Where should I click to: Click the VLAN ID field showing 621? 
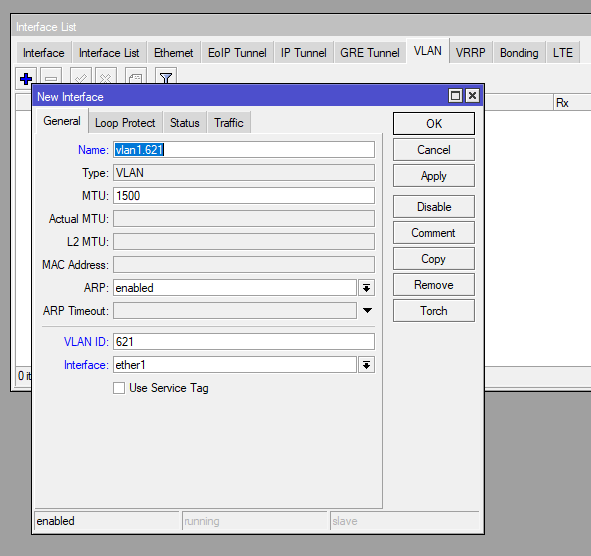[x=244, y=342]
